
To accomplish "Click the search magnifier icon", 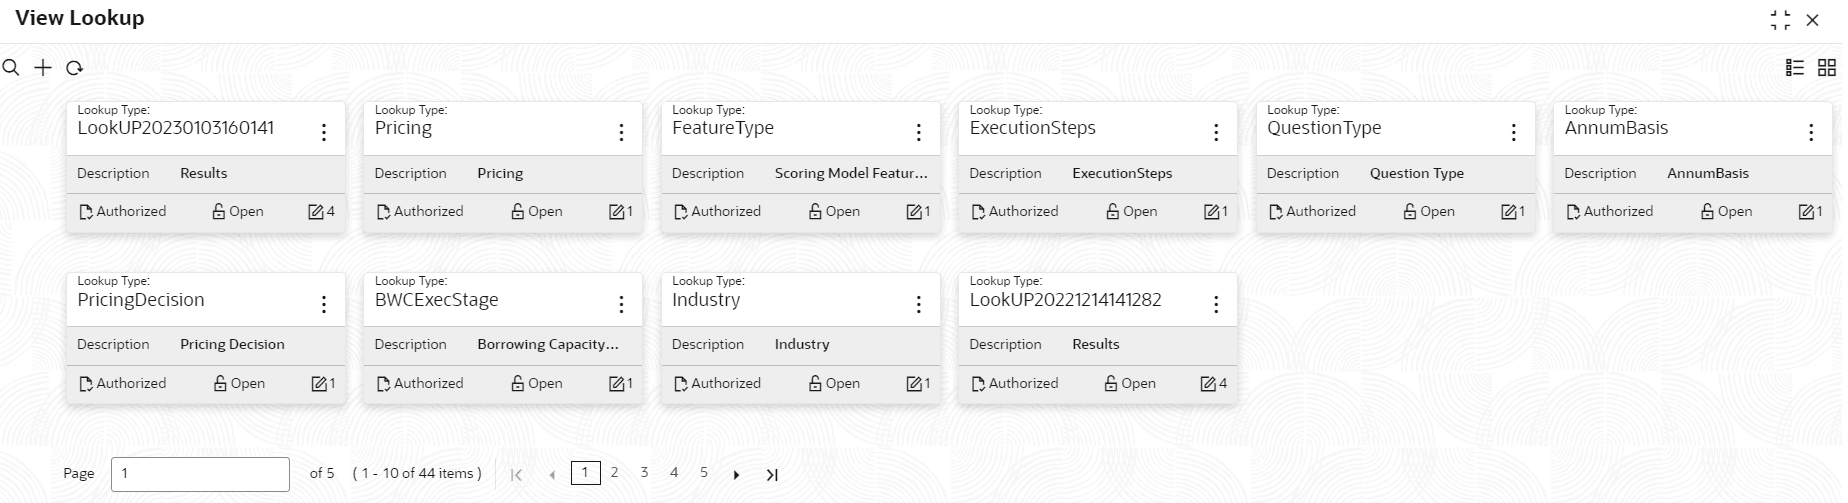I will [11, 68].
